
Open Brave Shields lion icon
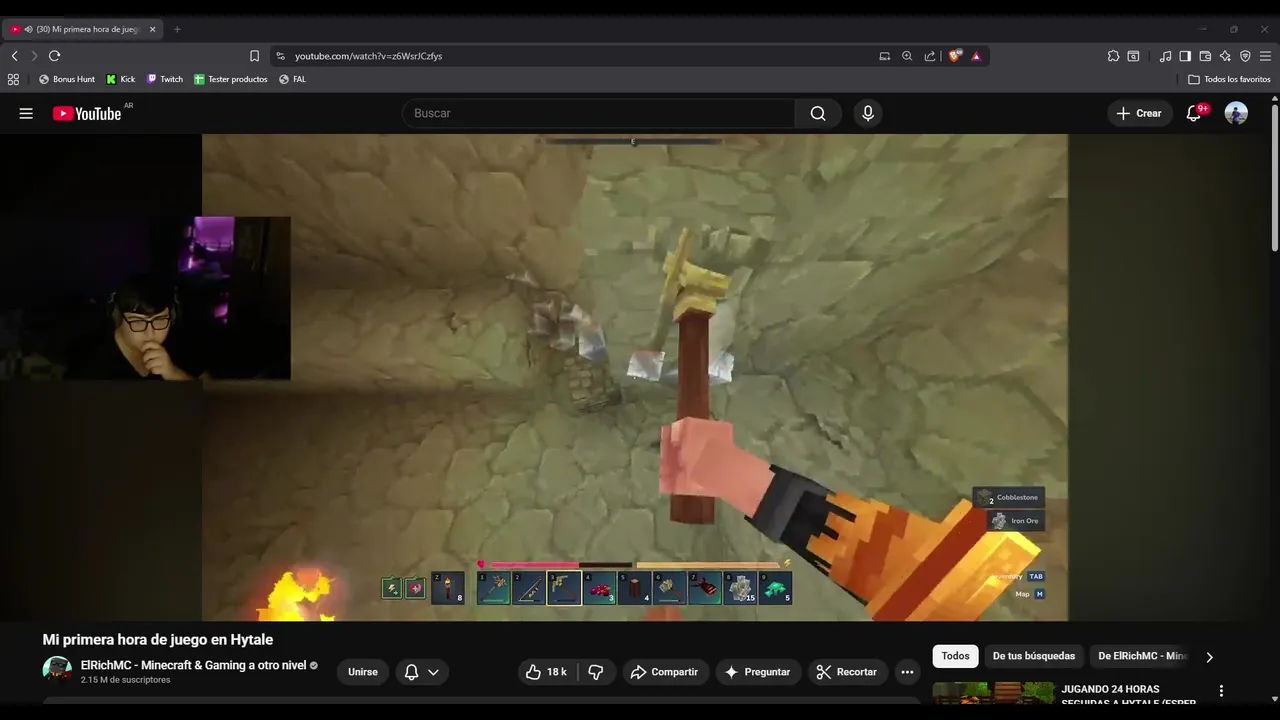pos(954,56)
